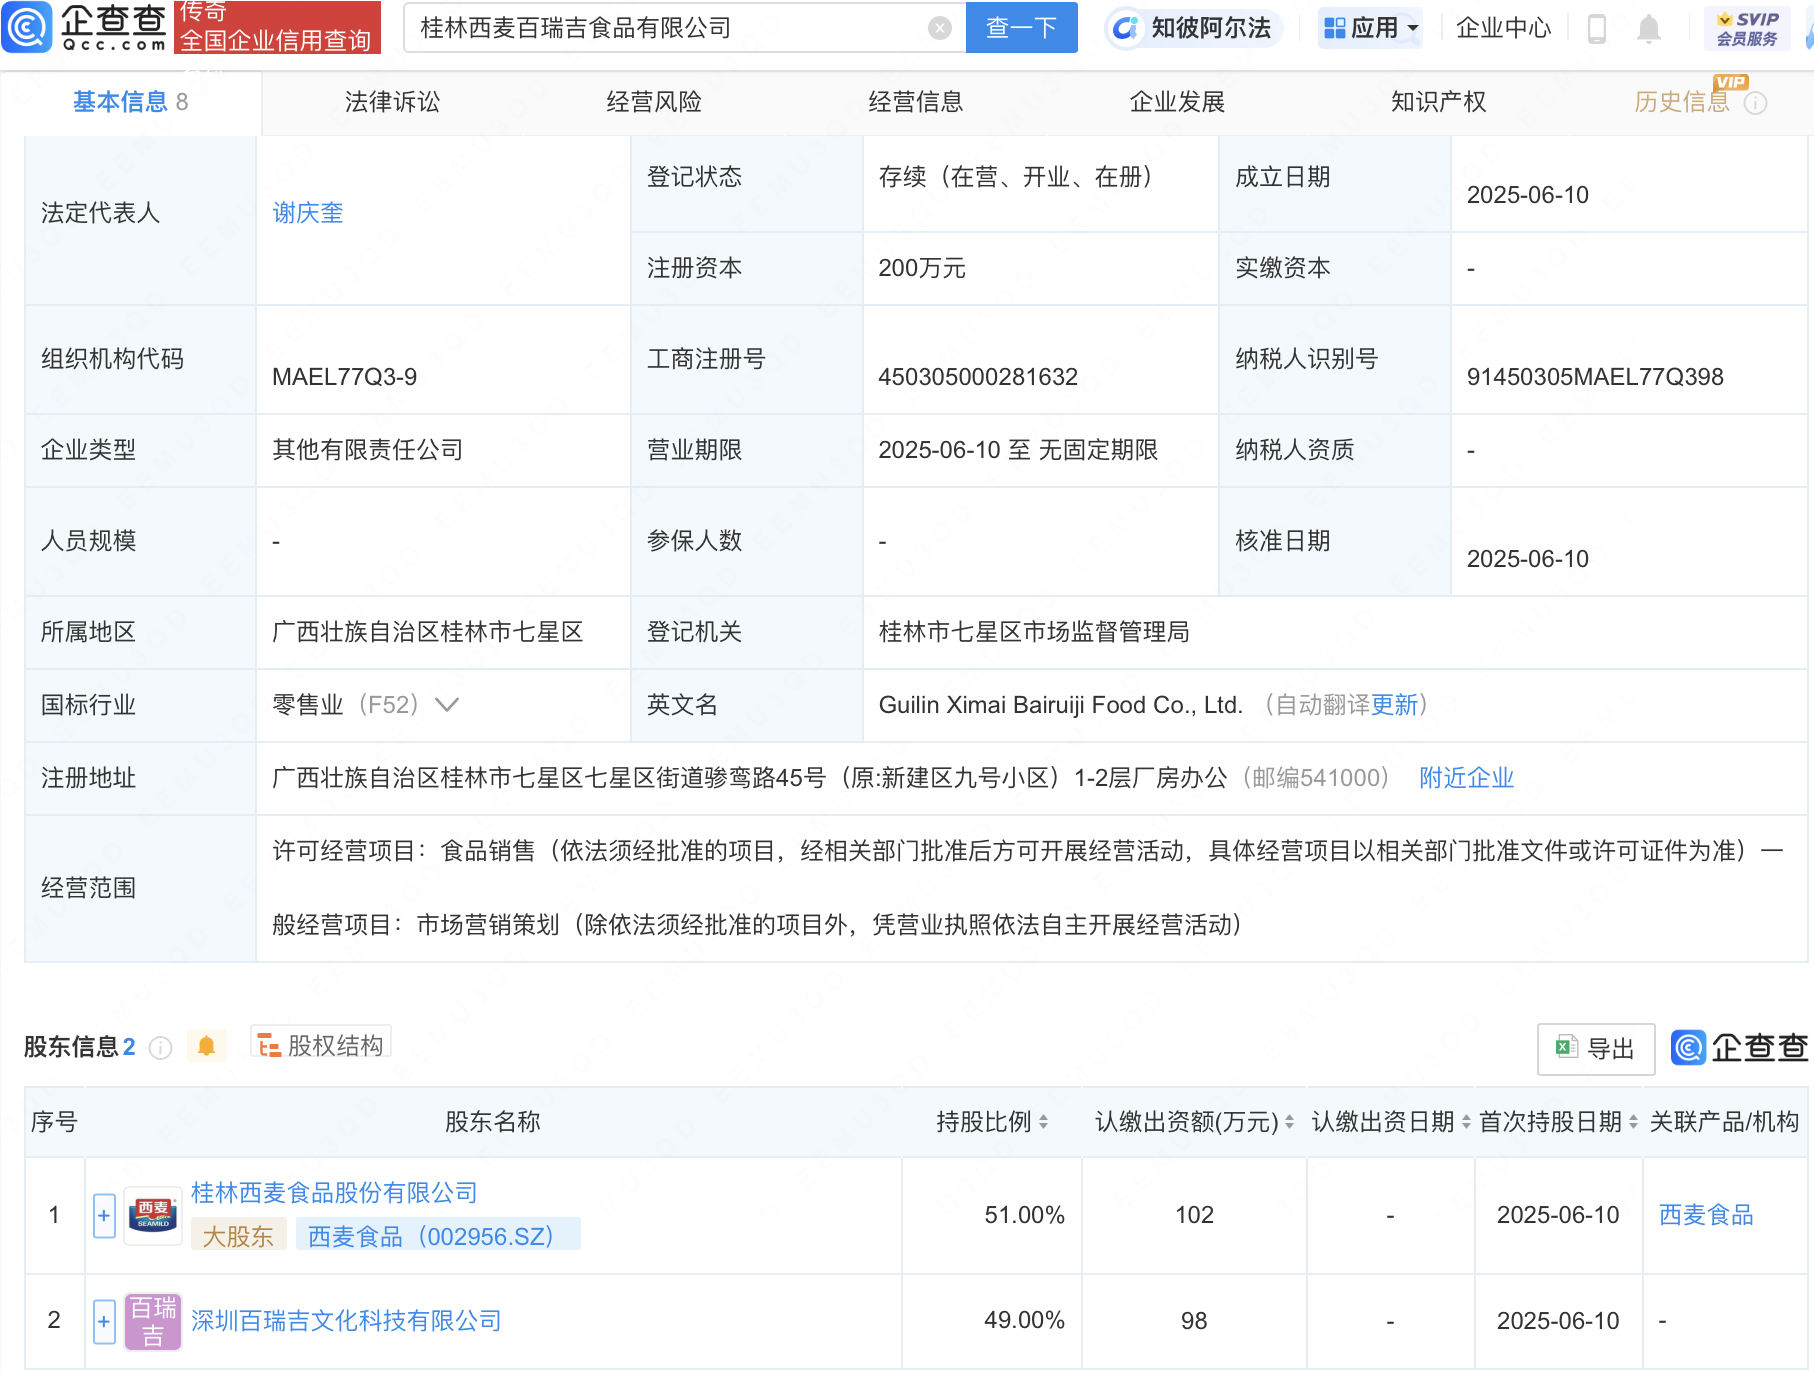Click the 百瑞吉 company logo thumbnail
The width and height of the screenshot is (1814, 1374).
point(153,1321)
